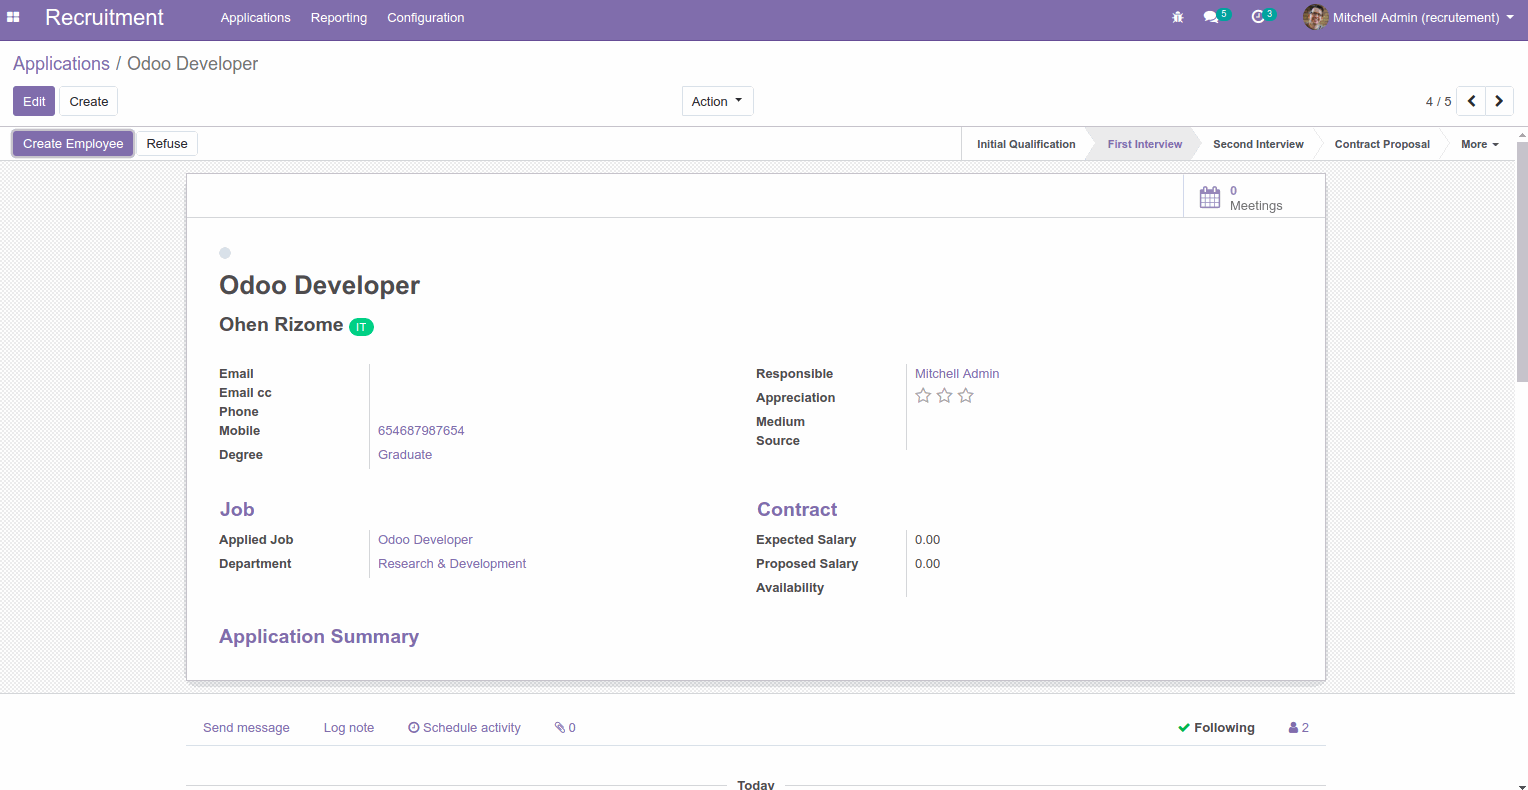The width and height of the screenshot is (1528, 790).
Task: Unfollow by clicking Following
Action: click(1223, 727)
